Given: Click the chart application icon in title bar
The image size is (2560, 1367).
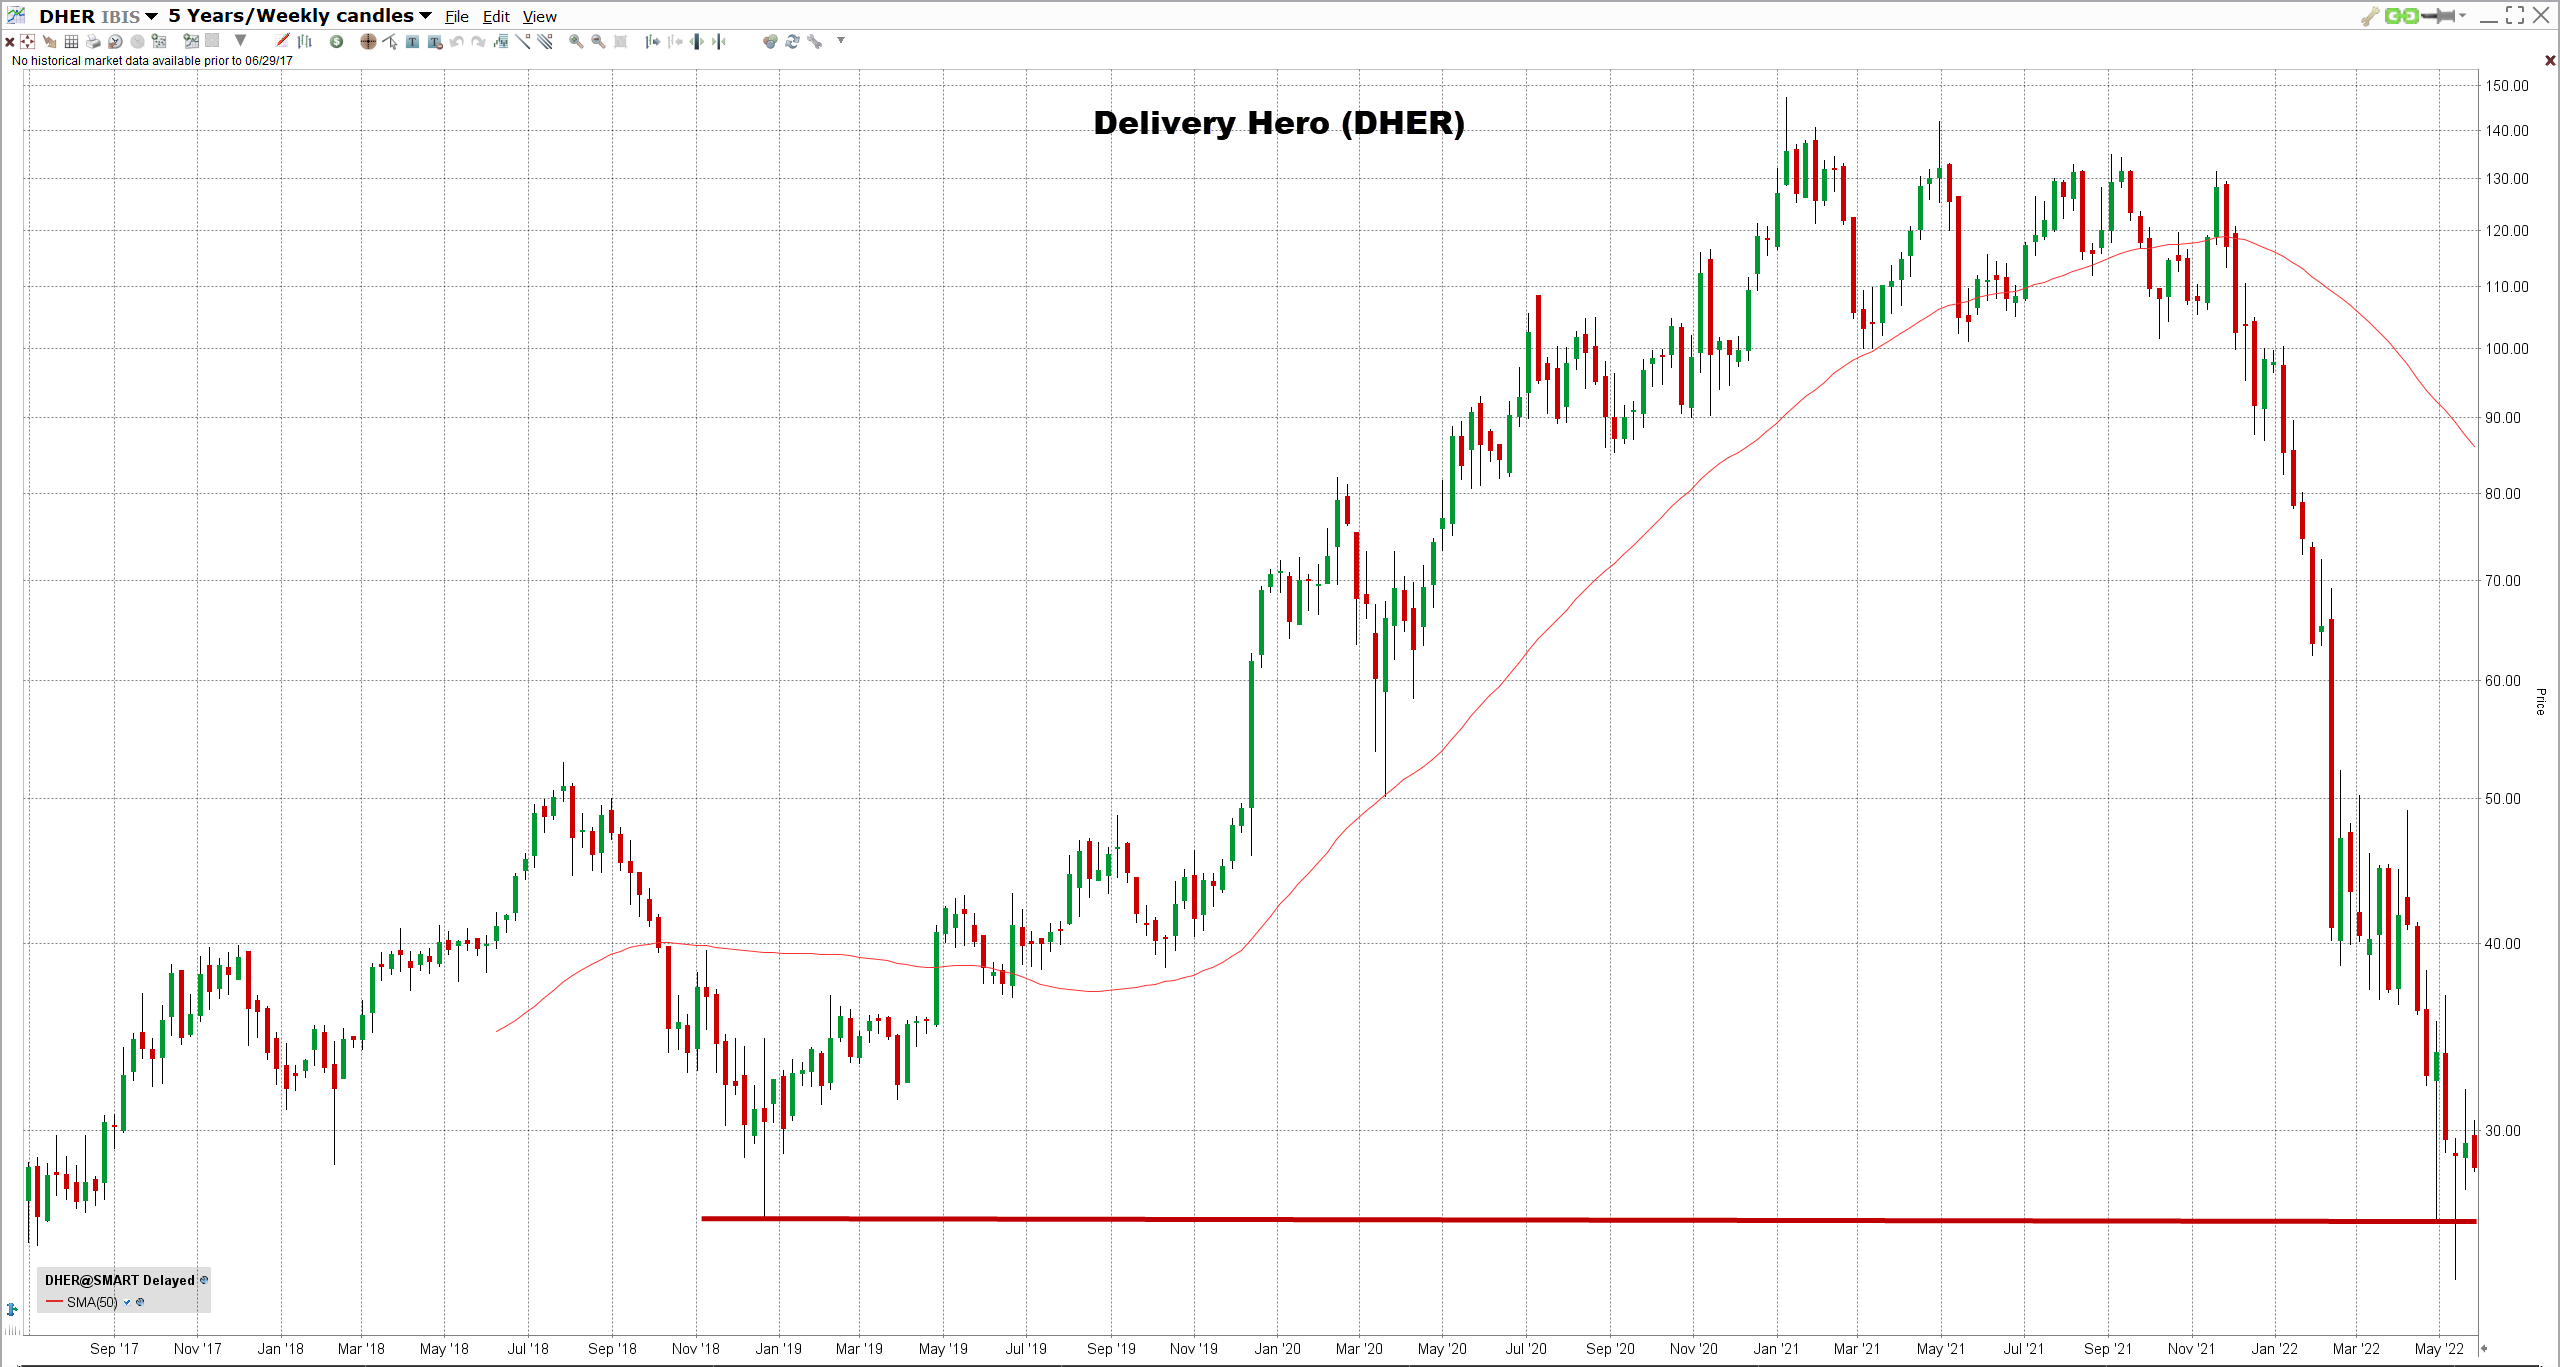Looking at the screenshot, I should point(16,15).
